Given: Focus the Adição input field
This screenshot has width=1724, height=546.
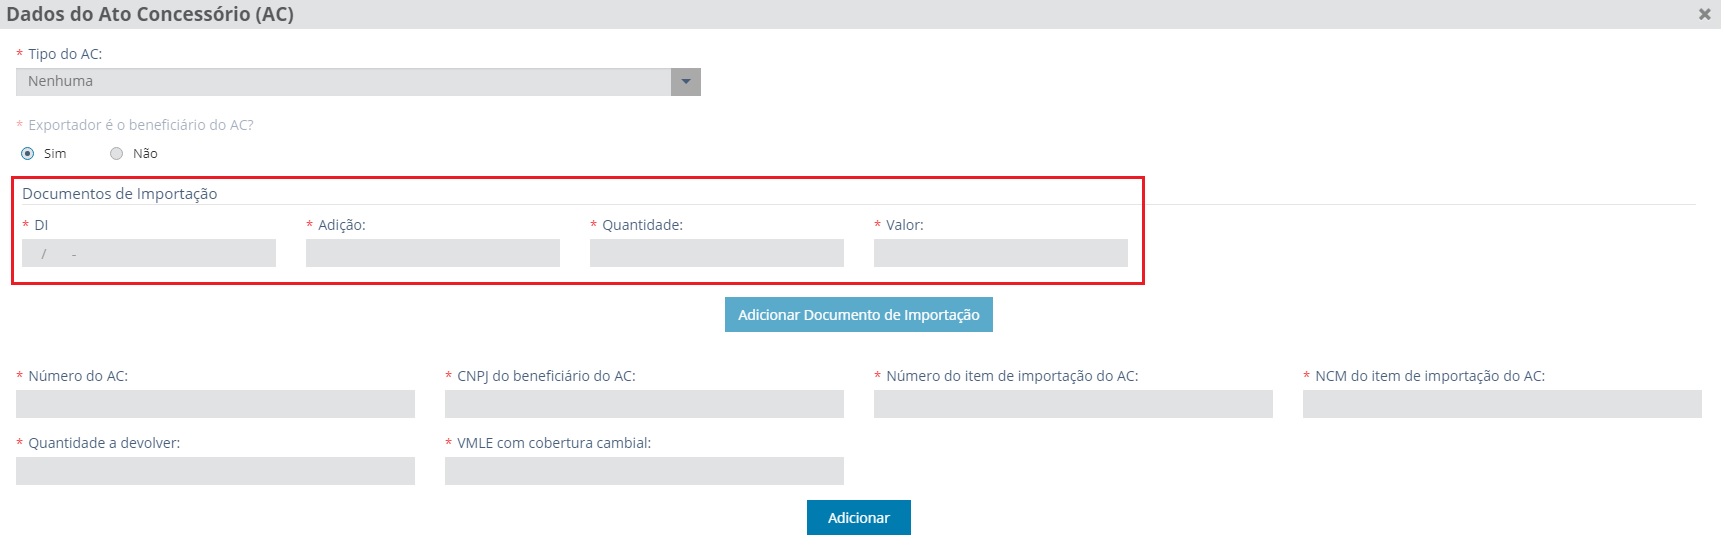Looking at the screenshot, I should (x=432, y=253).
